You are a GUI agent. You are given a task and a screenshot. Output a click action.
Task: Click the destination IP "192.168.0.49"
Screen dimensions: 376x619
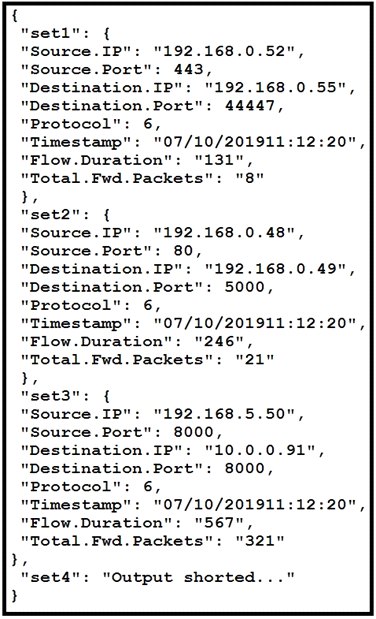tap(275, 269)
